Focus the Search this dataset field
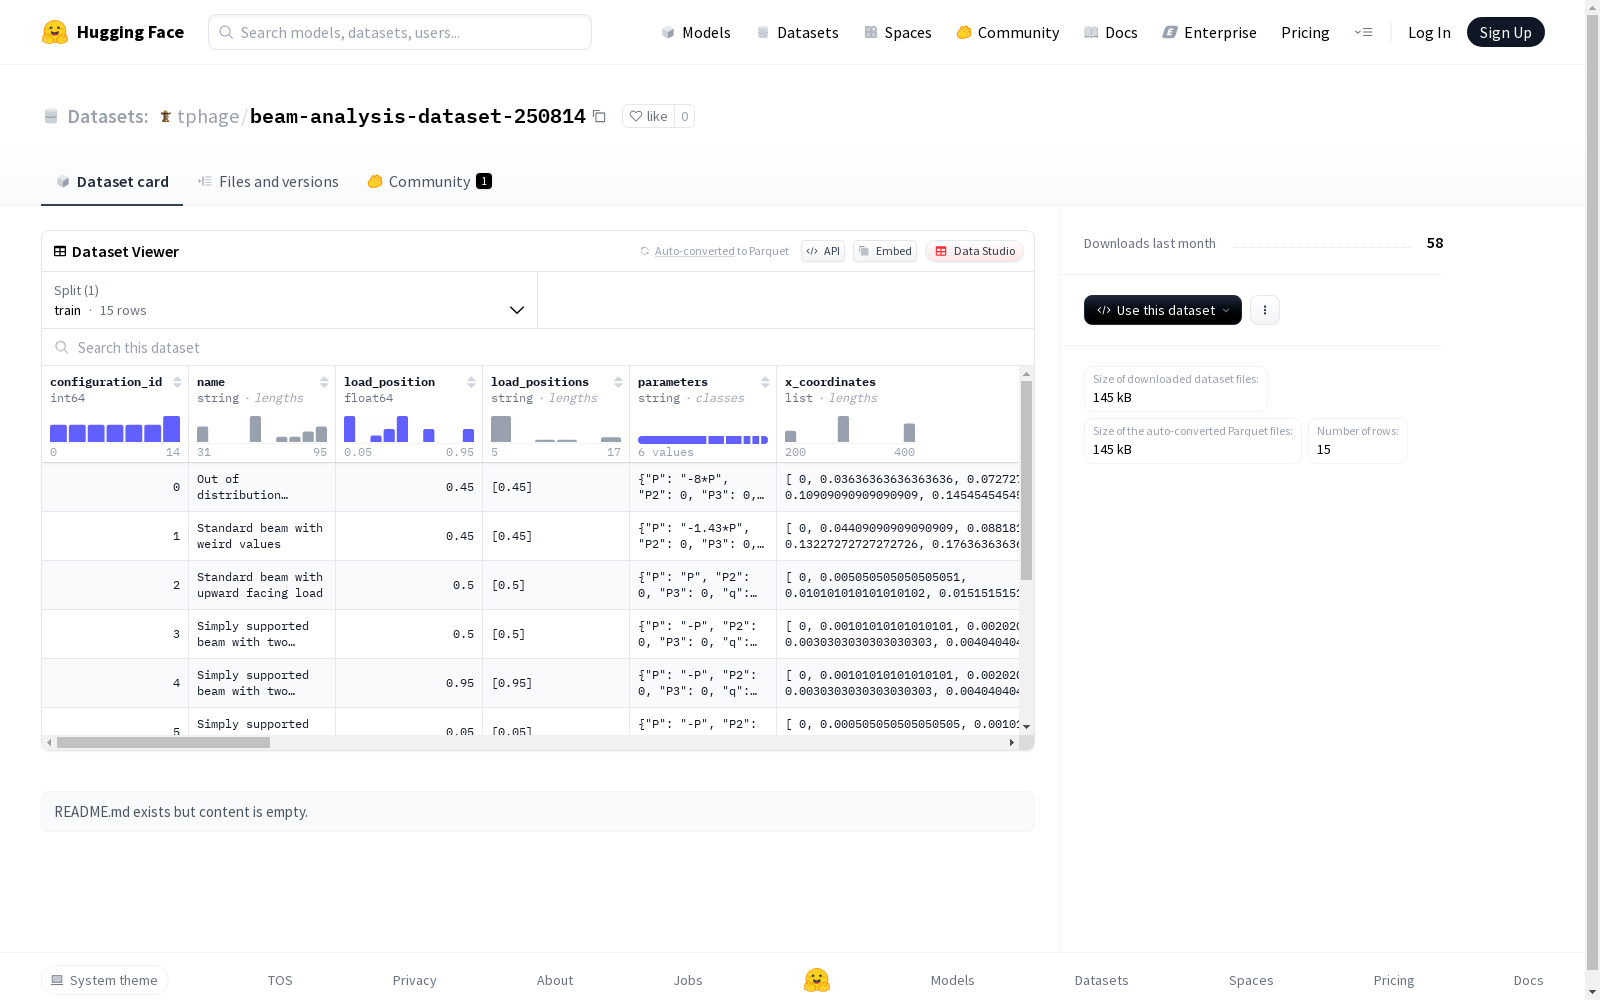The height and width of the screenshot is (1000, 1600). (x=538, y=347)
